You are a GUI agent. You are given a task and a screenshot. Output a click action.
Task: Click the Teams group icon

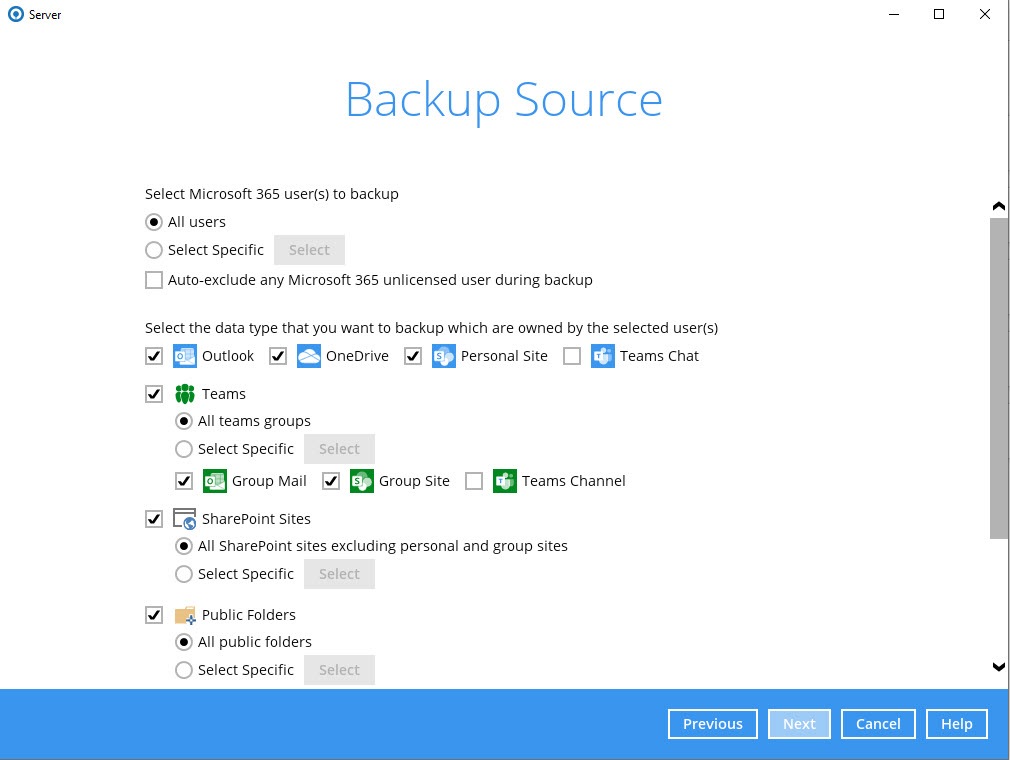click(x=184, y=393)
